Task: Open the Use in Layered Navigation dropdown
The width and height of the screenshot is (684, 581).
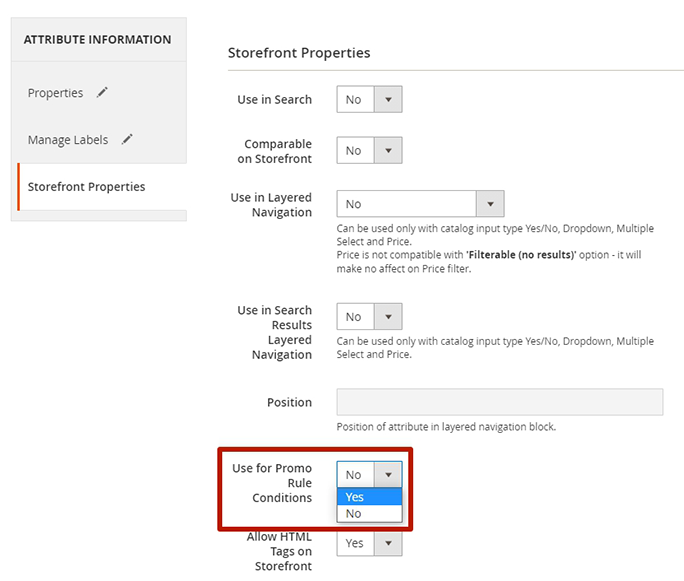Action: tap(420, 204)
